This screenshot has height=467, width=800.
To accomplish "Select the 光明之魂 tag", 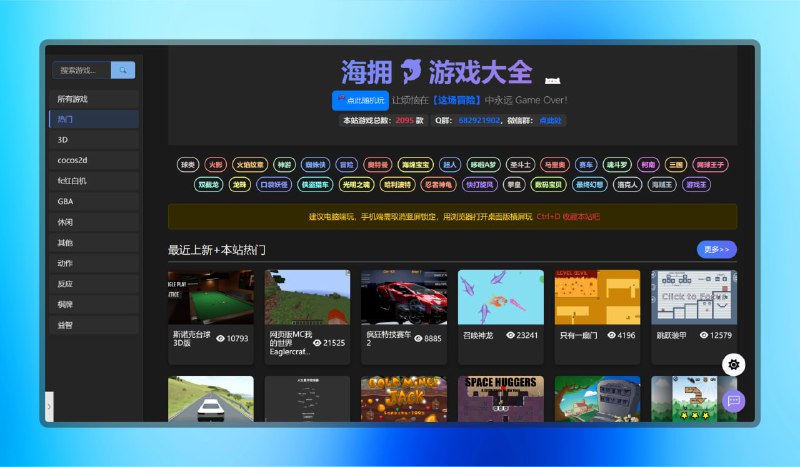I will pyautogui.click(x=357, y=185).
